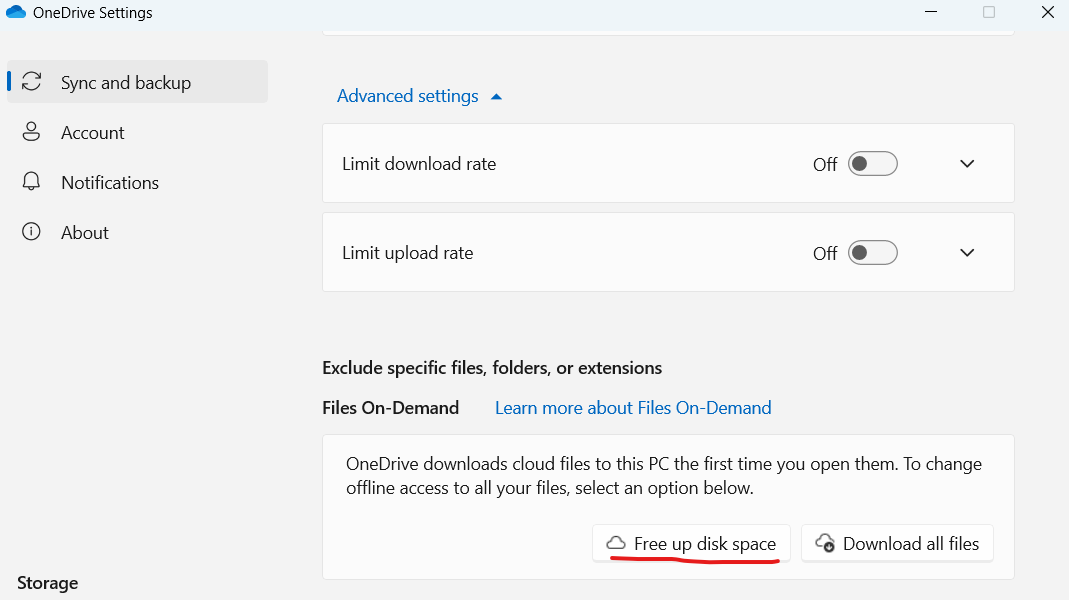Toggle the Limit upload rate switch

(873, 253)
